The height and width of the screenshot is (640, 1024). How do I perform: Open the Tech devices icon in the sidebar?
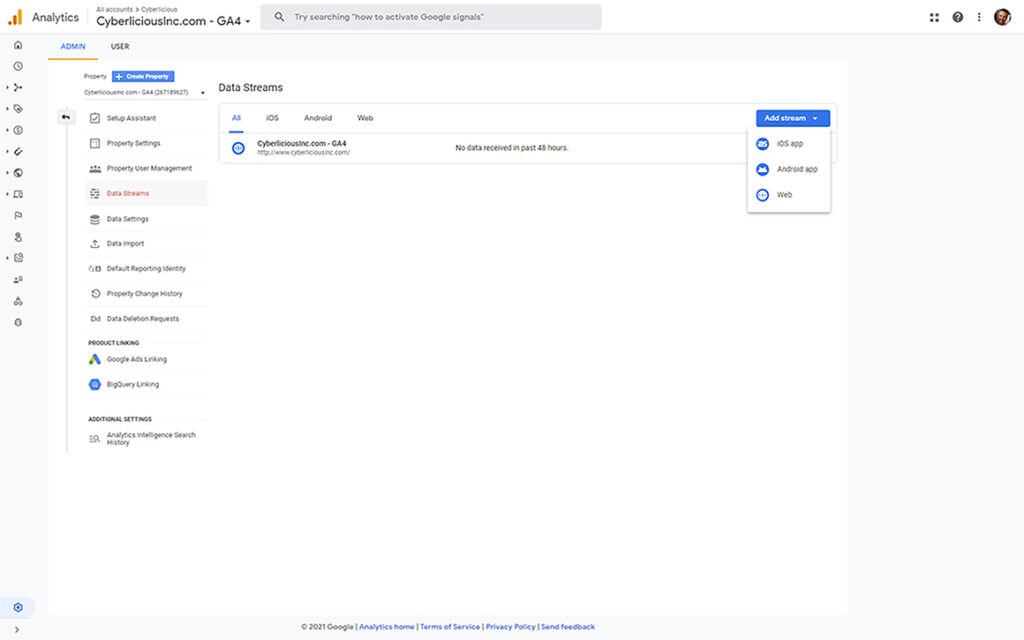pyautogui.click(x=18, y=194)
